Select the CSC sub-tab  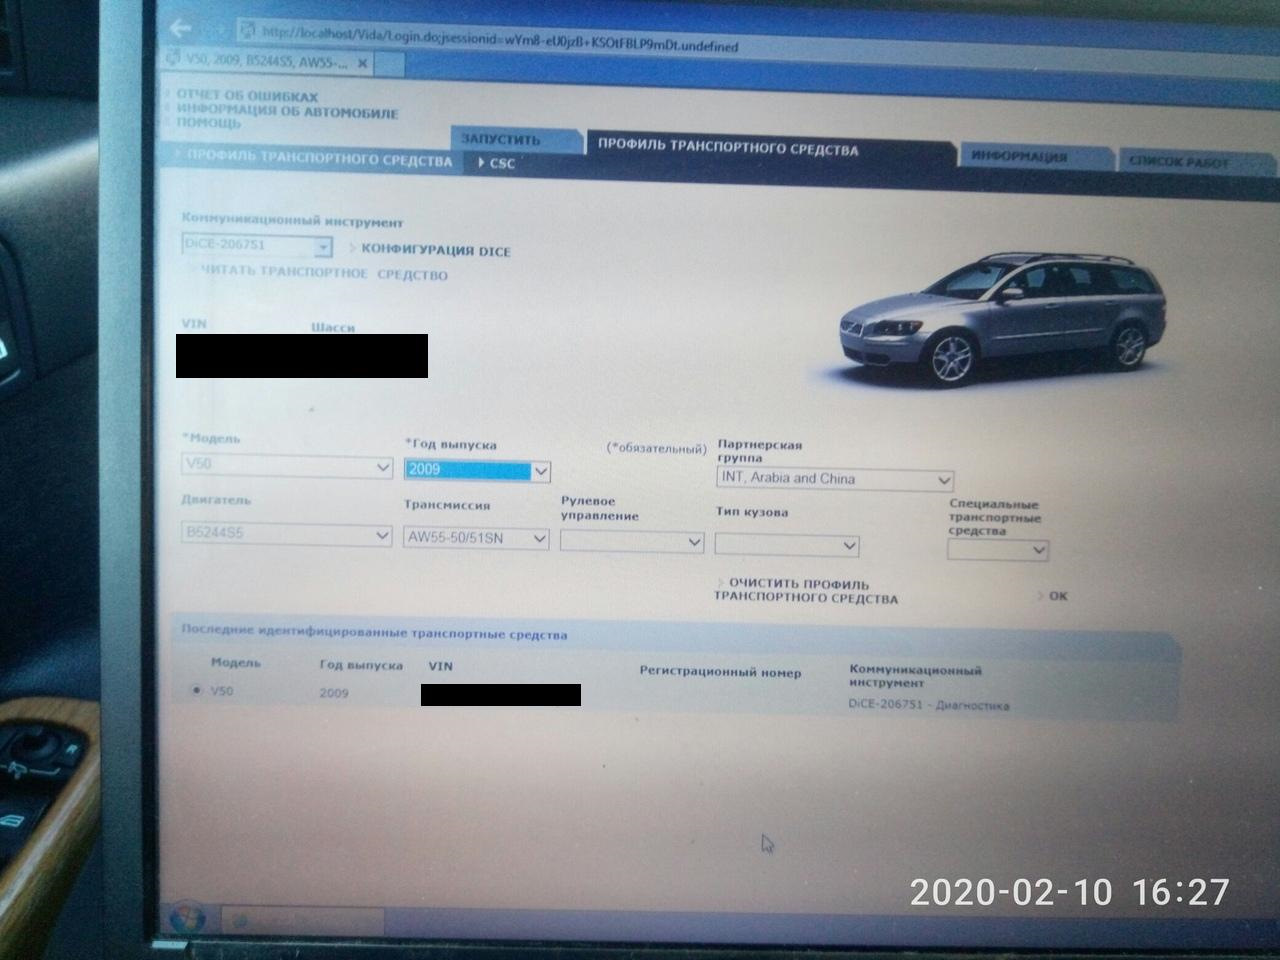pyautogui.click(x=498, y=163)
